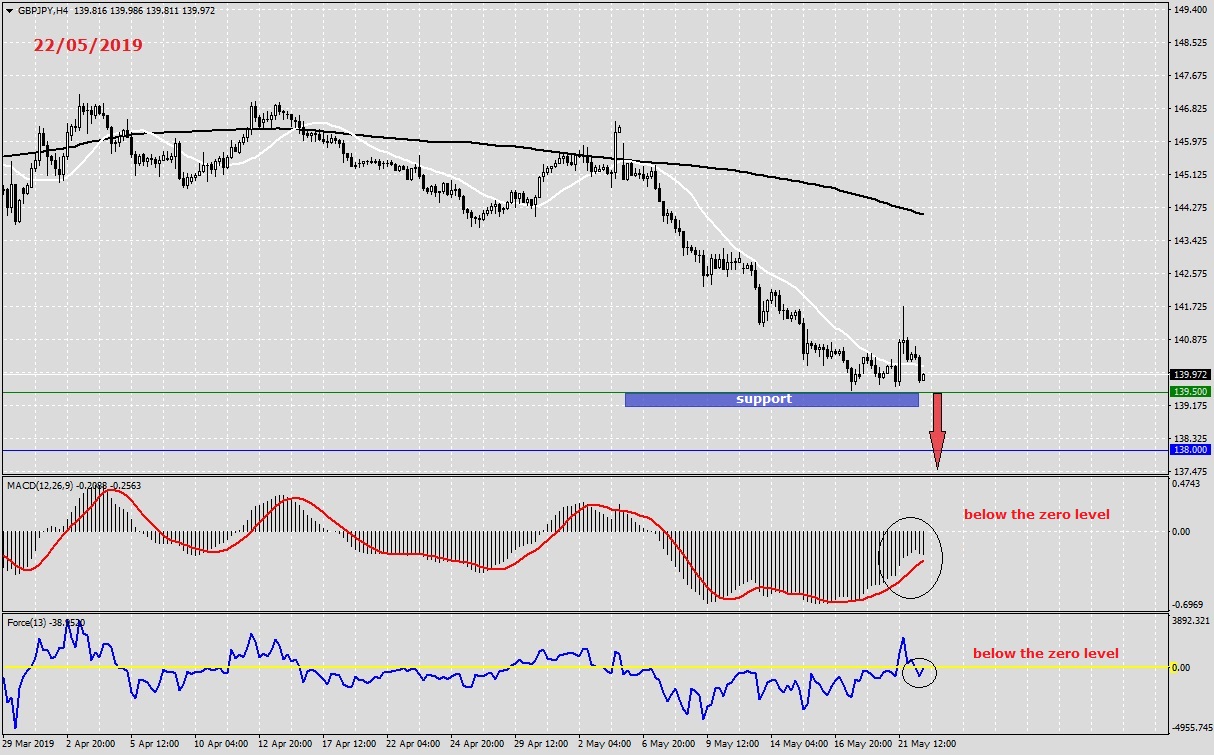
Task: Click the 148.525 price axis label
Action: pos(1189,42)
